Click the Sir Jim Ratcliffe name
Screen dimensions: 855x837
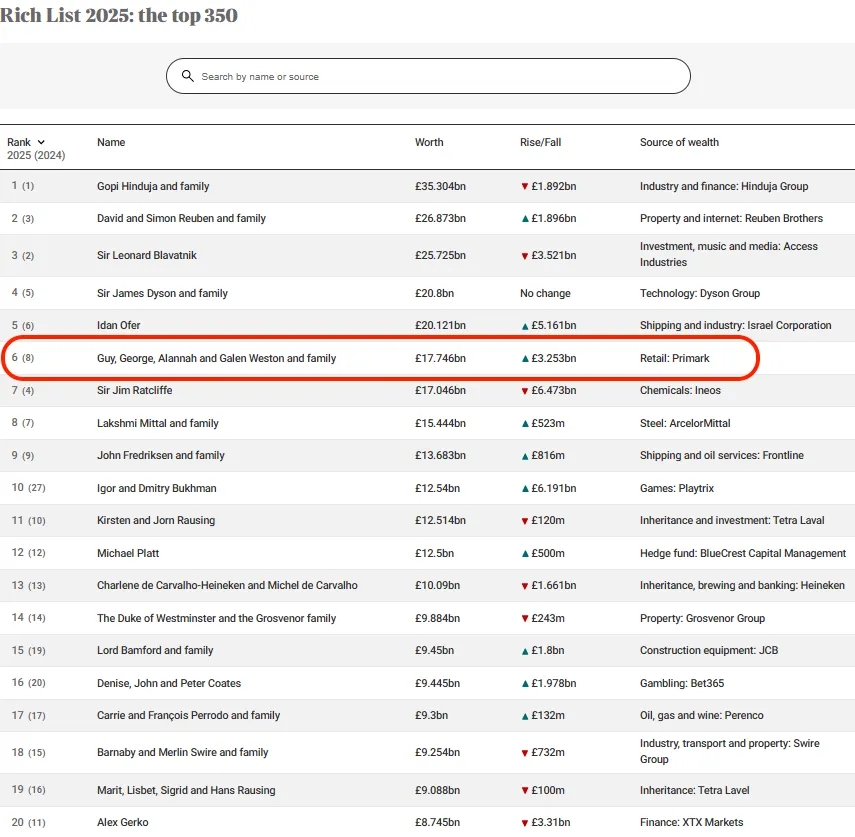point(134,390)
